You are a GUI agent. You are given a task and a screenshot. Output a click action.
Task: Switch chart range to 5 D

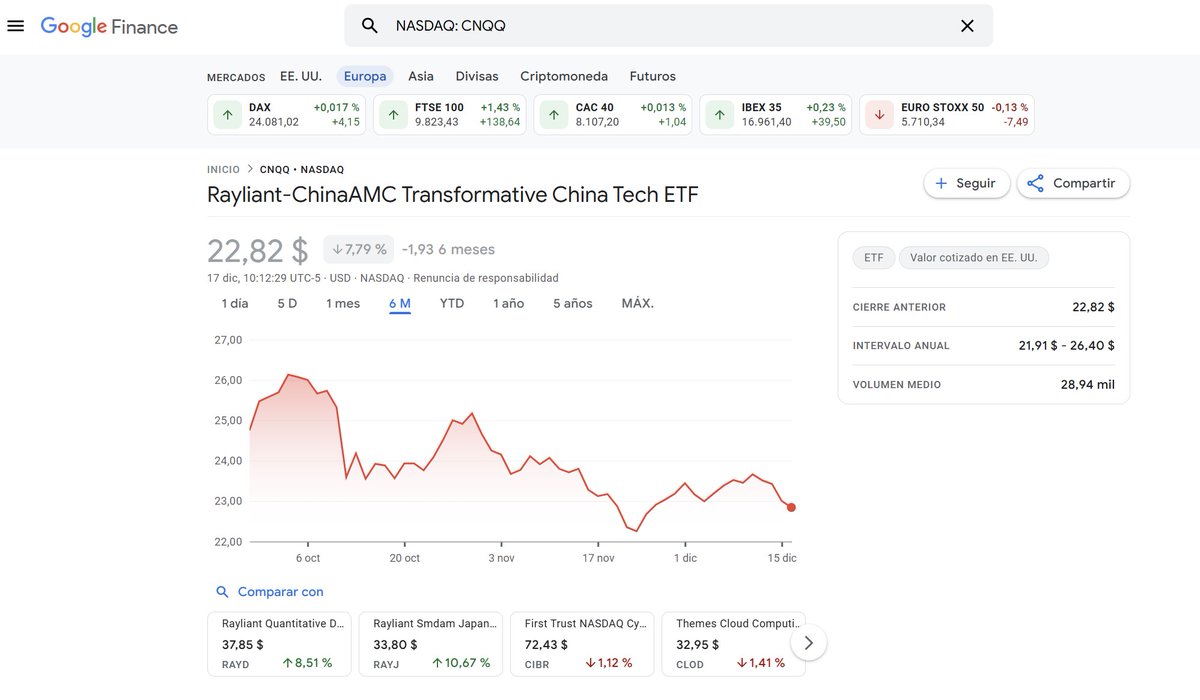click(287, 303)
